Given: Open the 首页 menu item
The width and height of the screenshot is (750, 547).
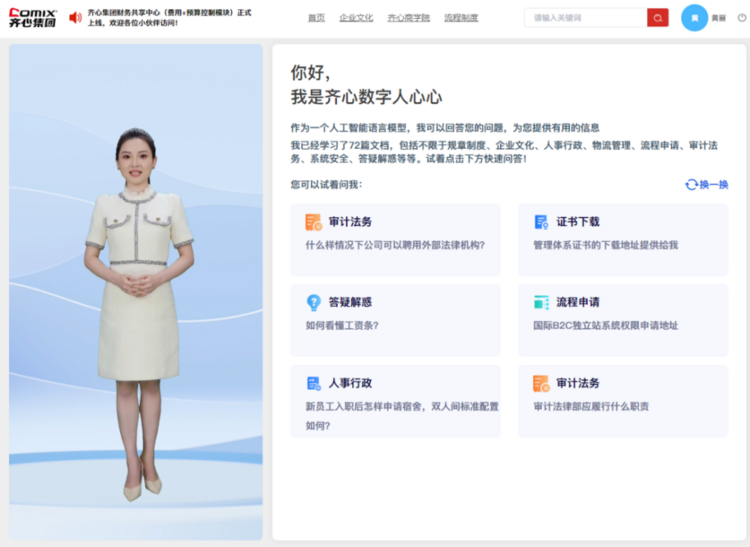Looking at the screenshot, I should coord(316,18).
